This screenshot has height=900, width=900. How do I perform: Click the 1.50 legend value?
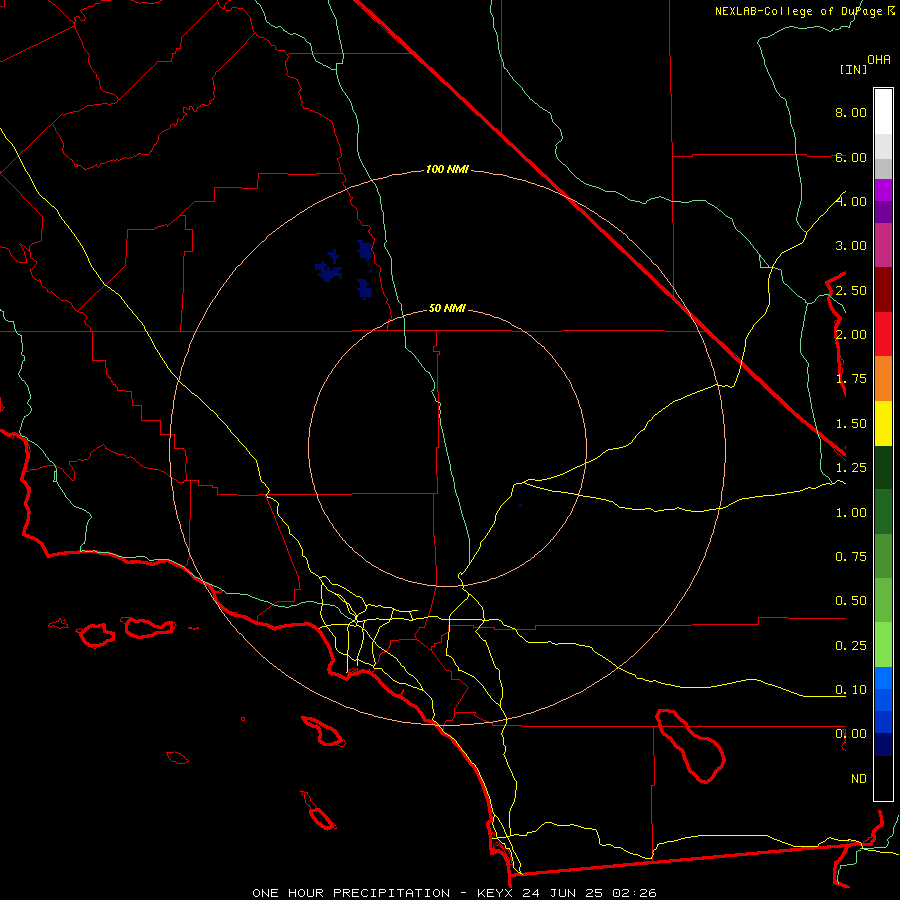(851, 424)
